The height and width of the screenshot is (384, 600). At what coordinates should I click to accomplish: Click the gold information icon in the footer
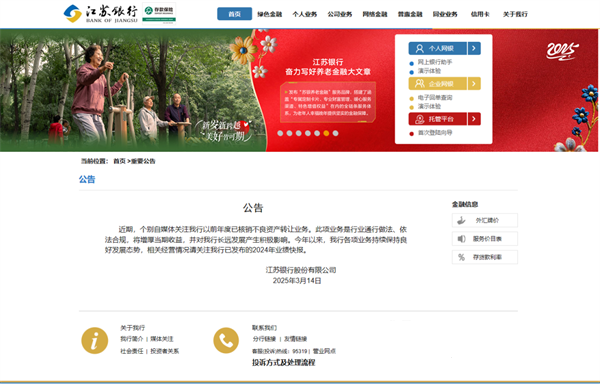[95, 340]
